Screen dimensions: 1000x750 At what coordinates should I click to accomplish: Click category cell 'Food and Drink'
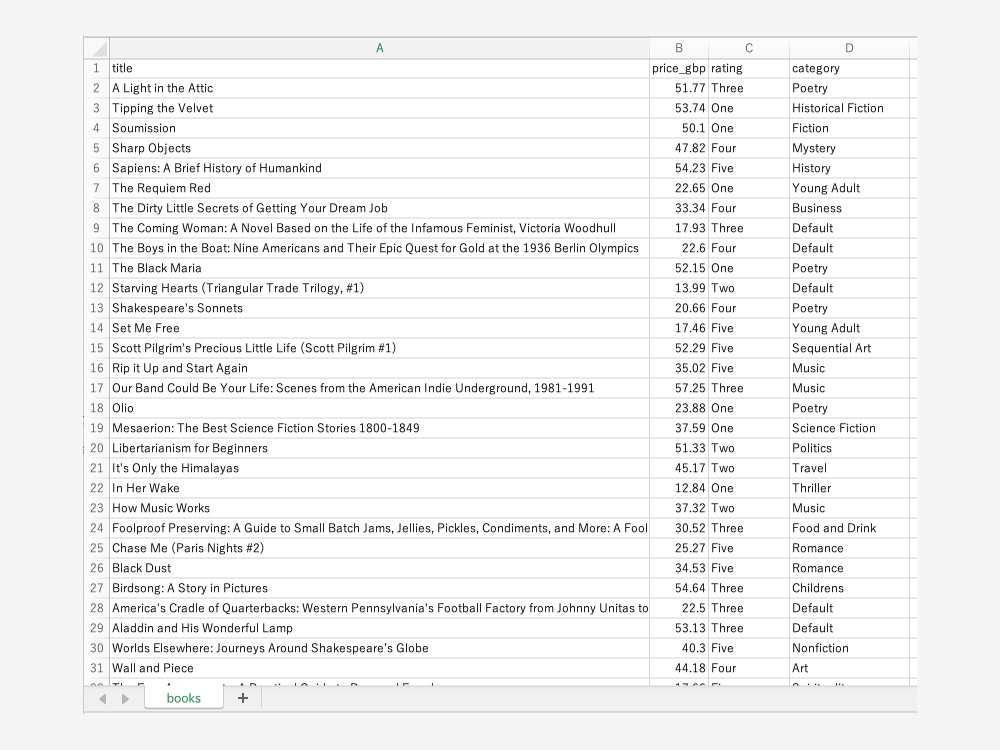[x=849, y=528]
